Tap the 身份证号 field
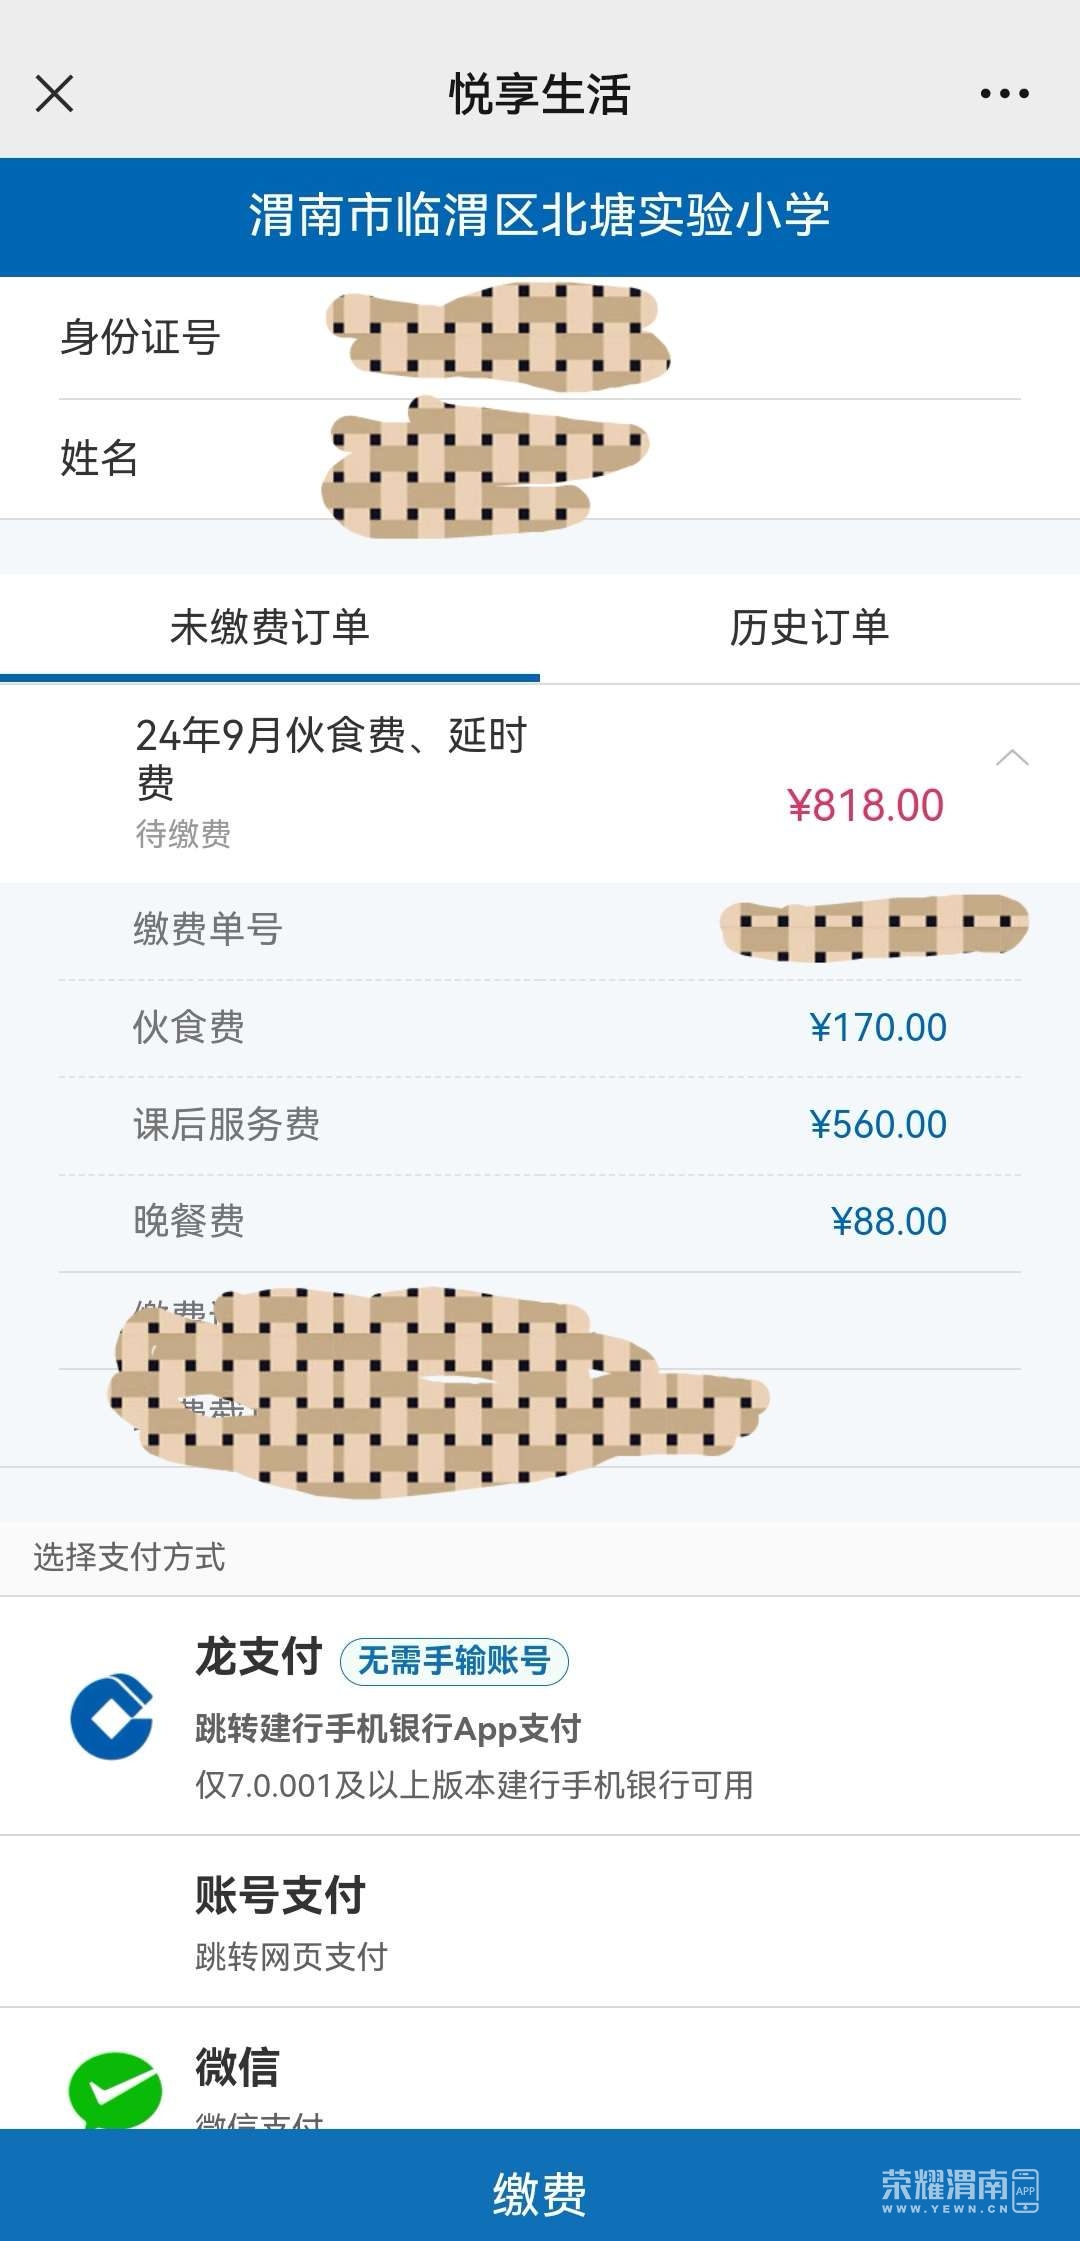The height and width of the screenshot is (2241, 1080). 540,338
